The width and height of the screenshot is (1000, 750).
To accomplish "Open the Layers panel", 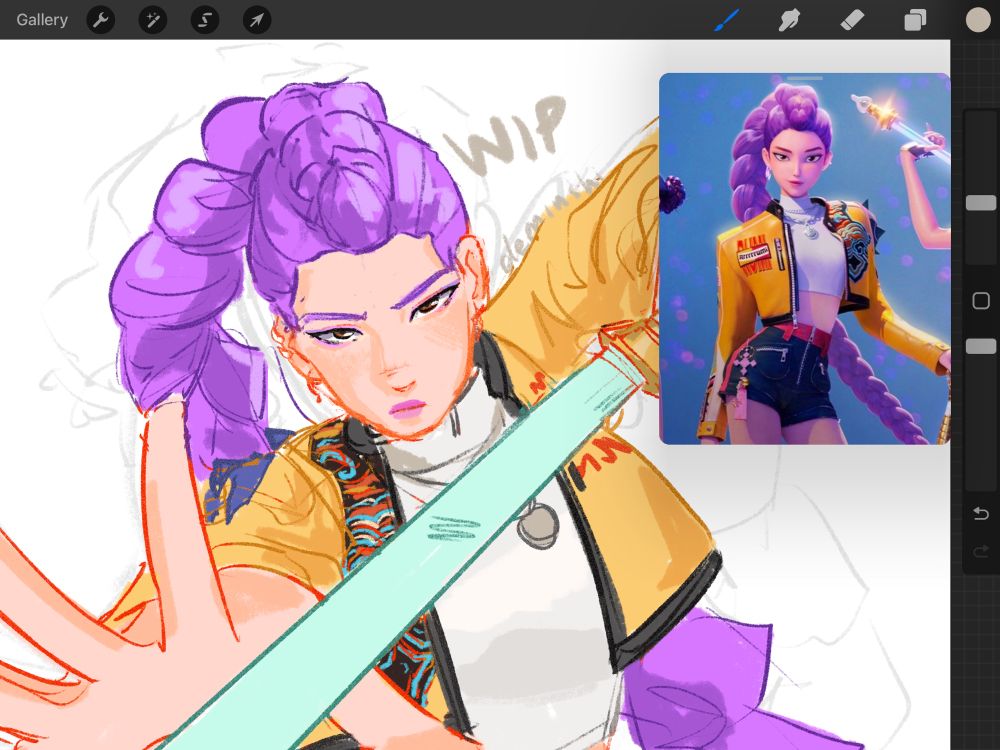I will 915,20.
